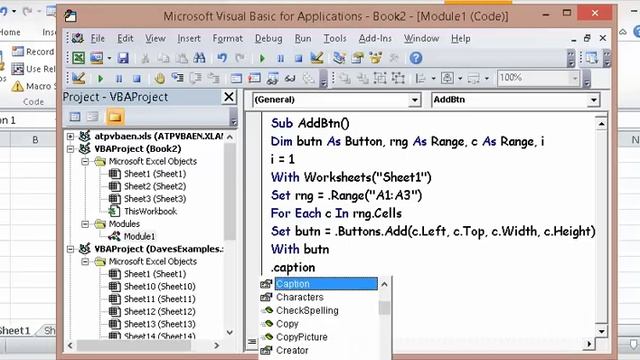Image resolution: width=640 pixels, height=360 pixels.
Task: Run the macro from the Standard toolbar
Action: point(262,58)
